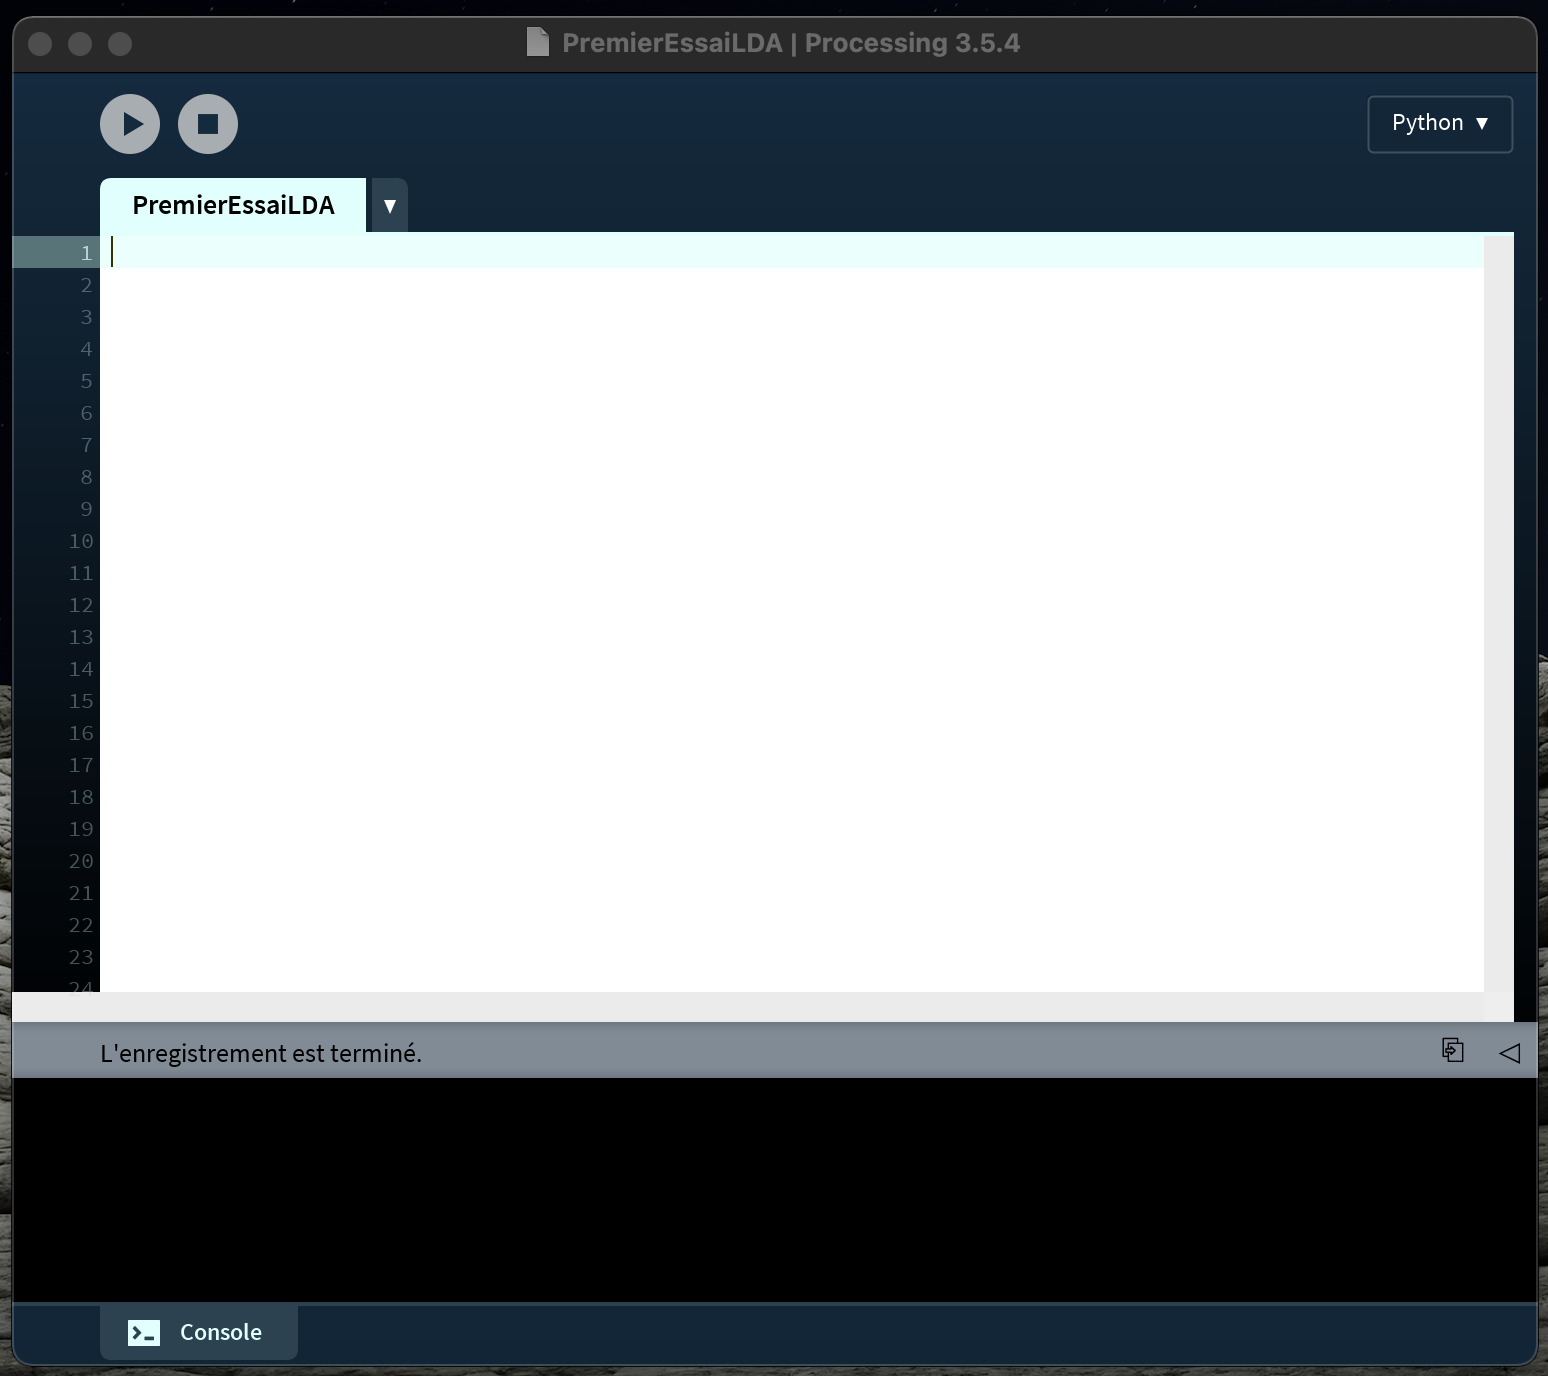Select the PremierEssaiLDA sketch tab
Viewport: 1548px width, 1376px height.
233,205
